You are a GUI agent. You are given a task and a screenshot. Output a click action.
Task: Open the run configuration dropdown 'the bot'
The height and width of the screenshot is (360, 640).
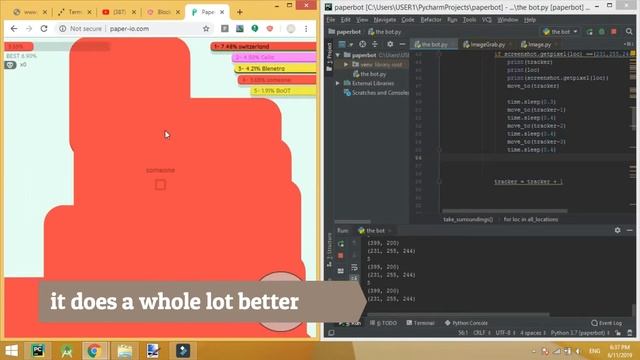point(560,31)
